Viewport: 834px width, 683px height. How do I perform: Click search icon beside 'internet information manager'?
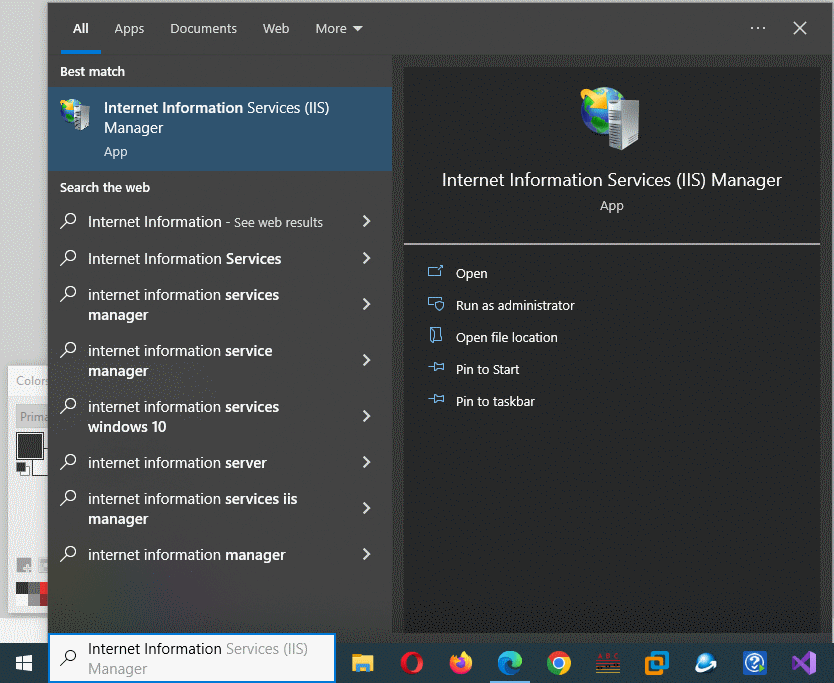[x=69, y=554]
